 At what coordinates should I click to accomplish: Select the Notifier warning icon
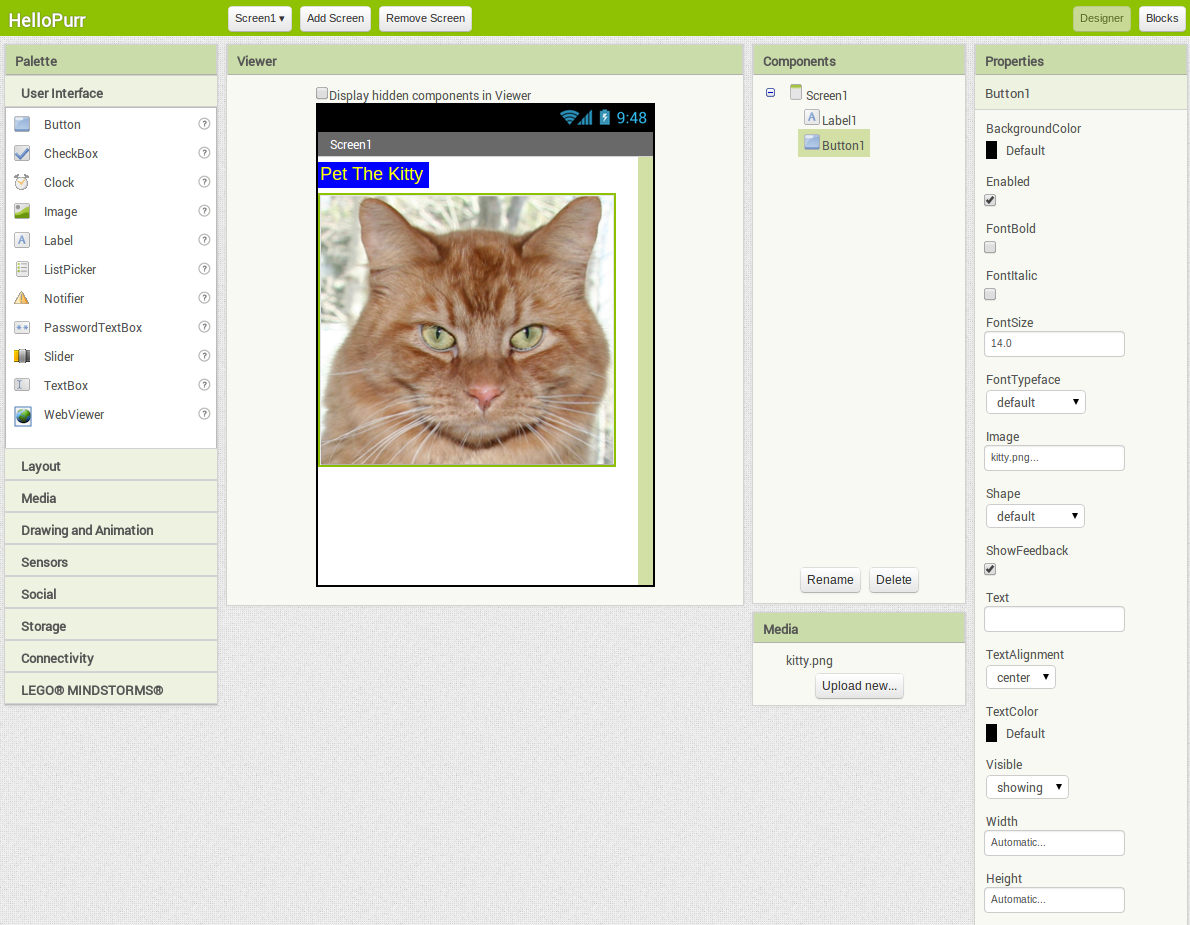pos(22,299)
